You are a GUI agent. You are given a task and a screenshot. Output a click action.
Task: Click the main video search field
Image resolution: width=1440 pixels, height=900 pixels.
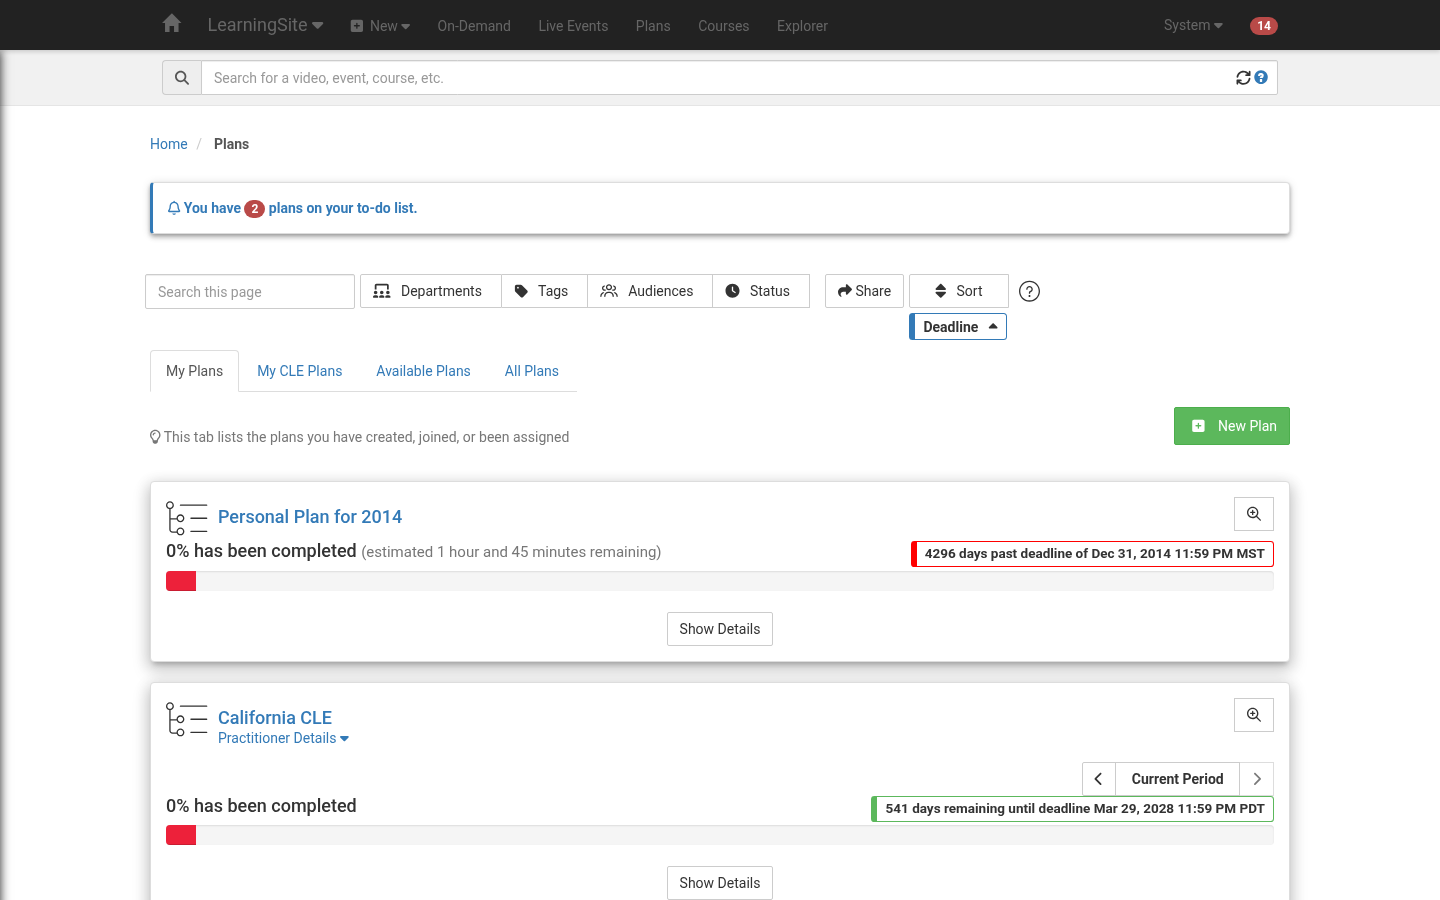718,78
